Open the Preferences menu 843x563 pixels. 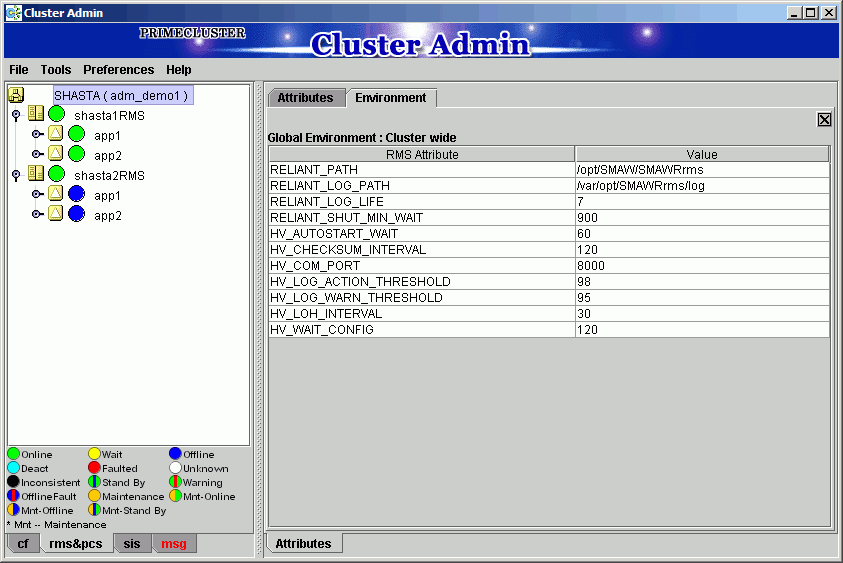click(118, 70)
